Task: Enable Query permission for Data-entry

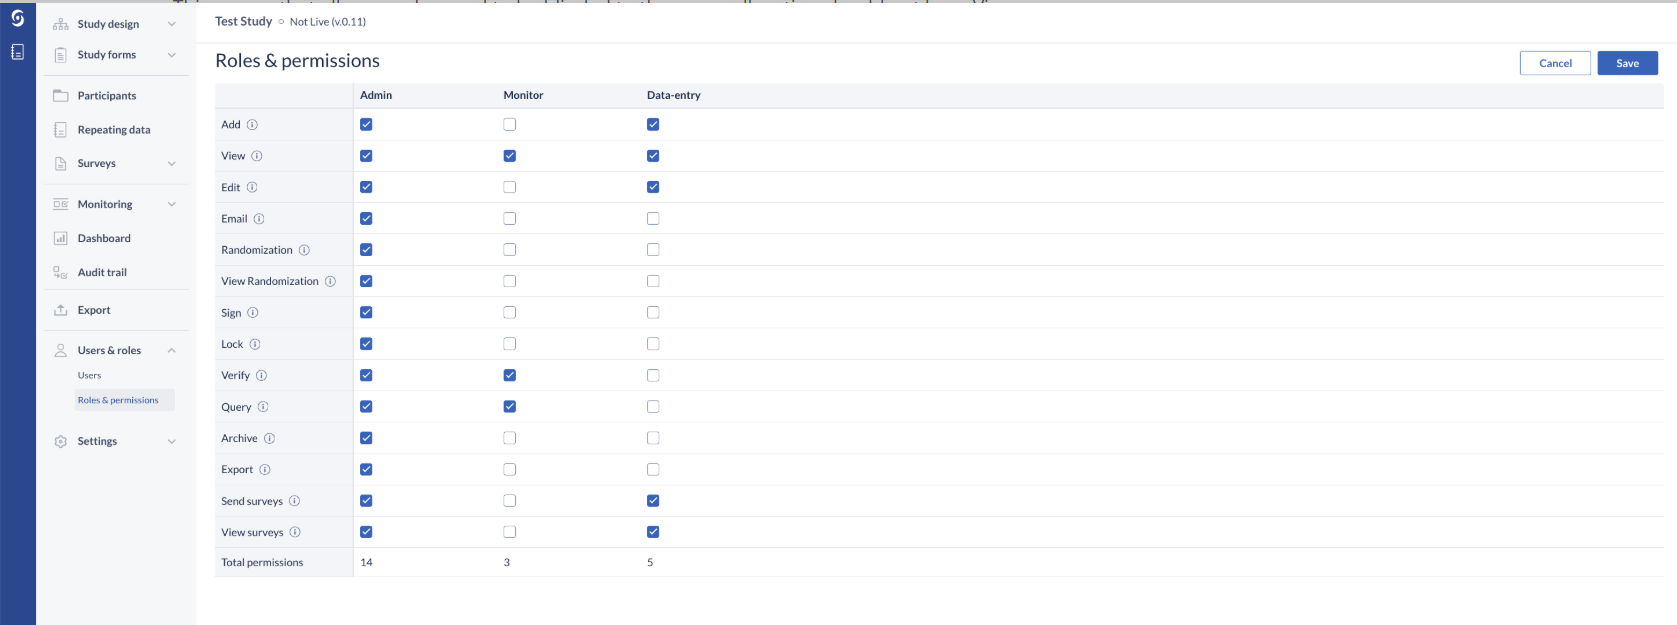Action: (x=653, y=407)
